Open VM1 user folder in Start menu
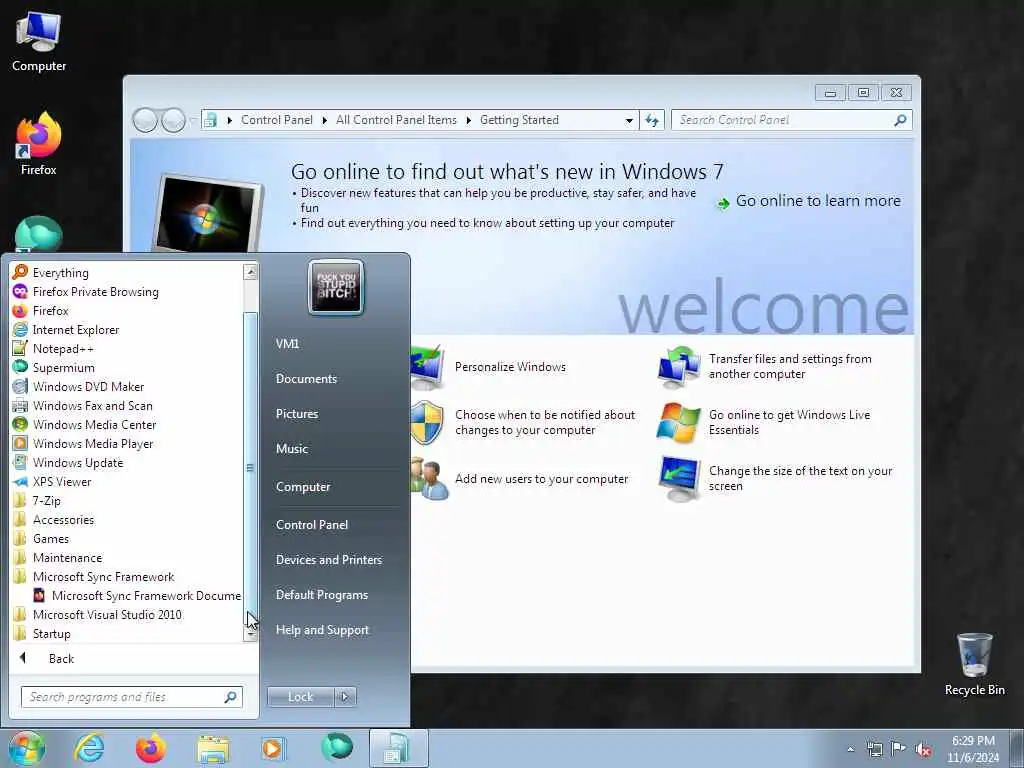 (287, 344)
